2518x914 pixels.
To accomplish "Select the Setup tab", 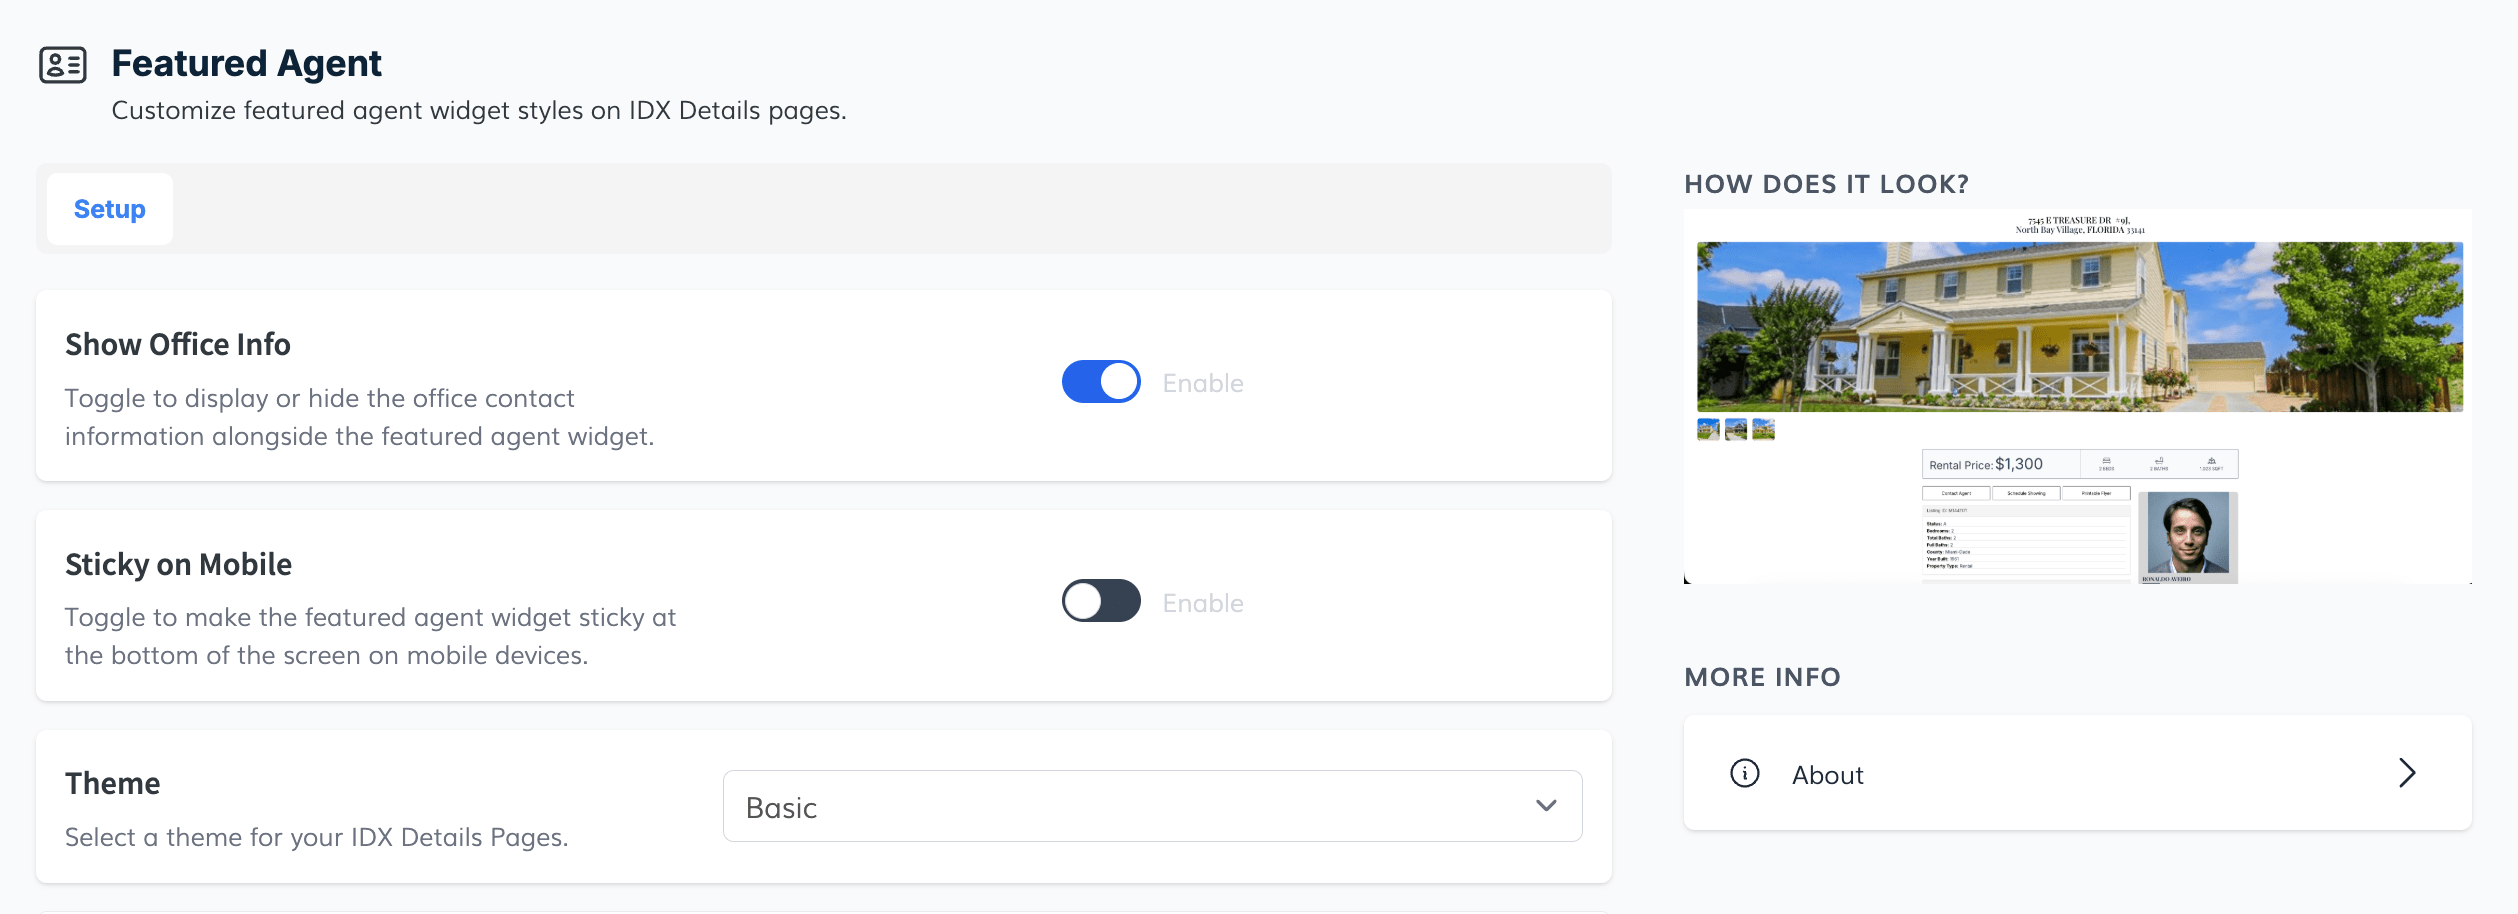I will point(110,209).
